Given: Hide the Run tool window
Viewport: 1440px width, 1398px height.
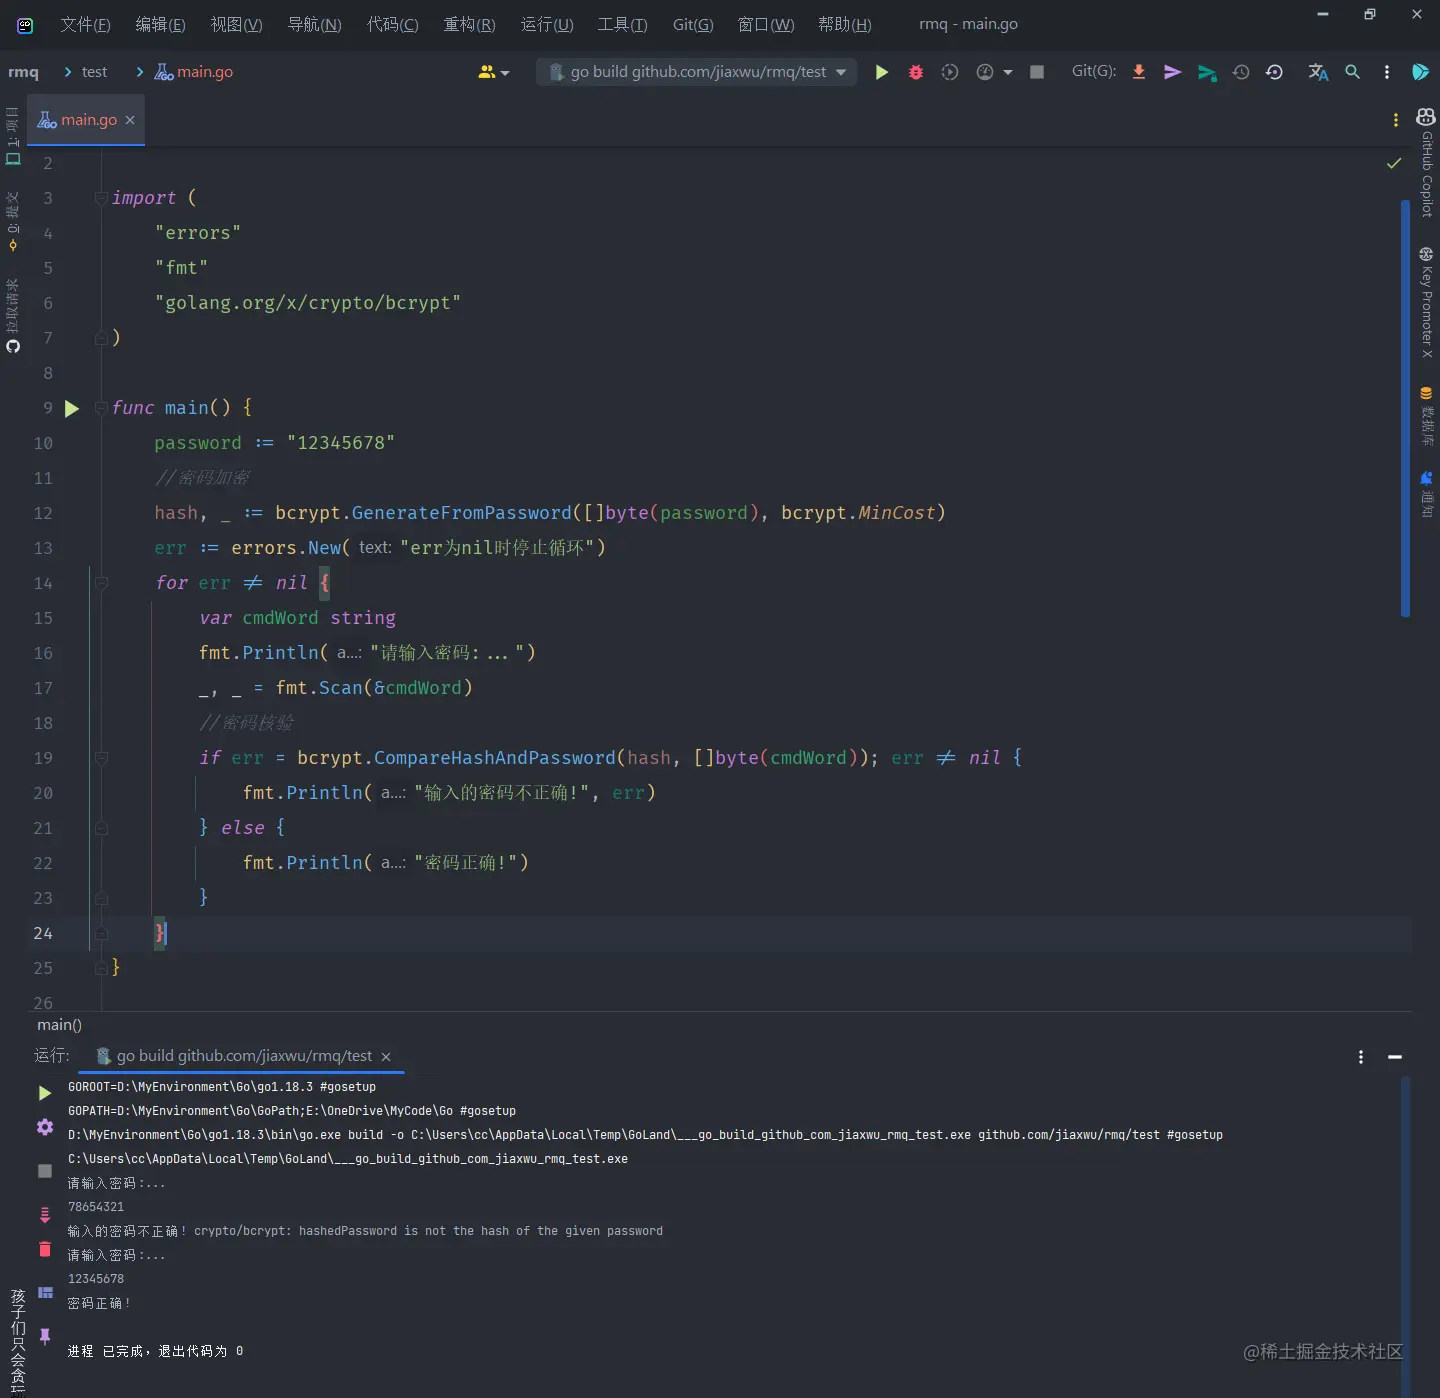Looking at the screenshot, I should pyautogui.click(x=1395, y=1057).
